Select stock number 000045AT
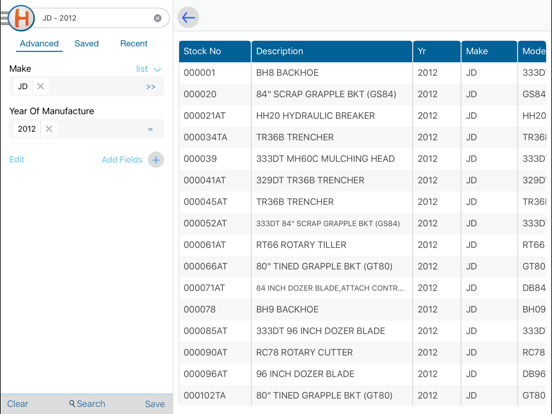 click(205, 202)
